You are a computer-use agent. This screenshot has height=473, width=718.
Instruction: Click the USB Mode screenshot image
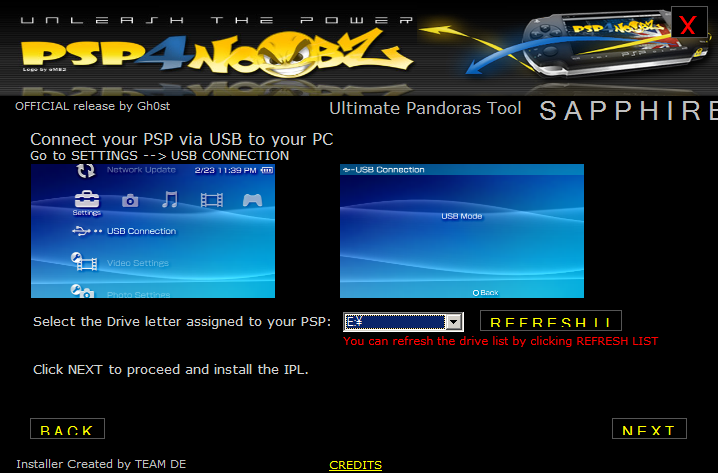[462, 231]
